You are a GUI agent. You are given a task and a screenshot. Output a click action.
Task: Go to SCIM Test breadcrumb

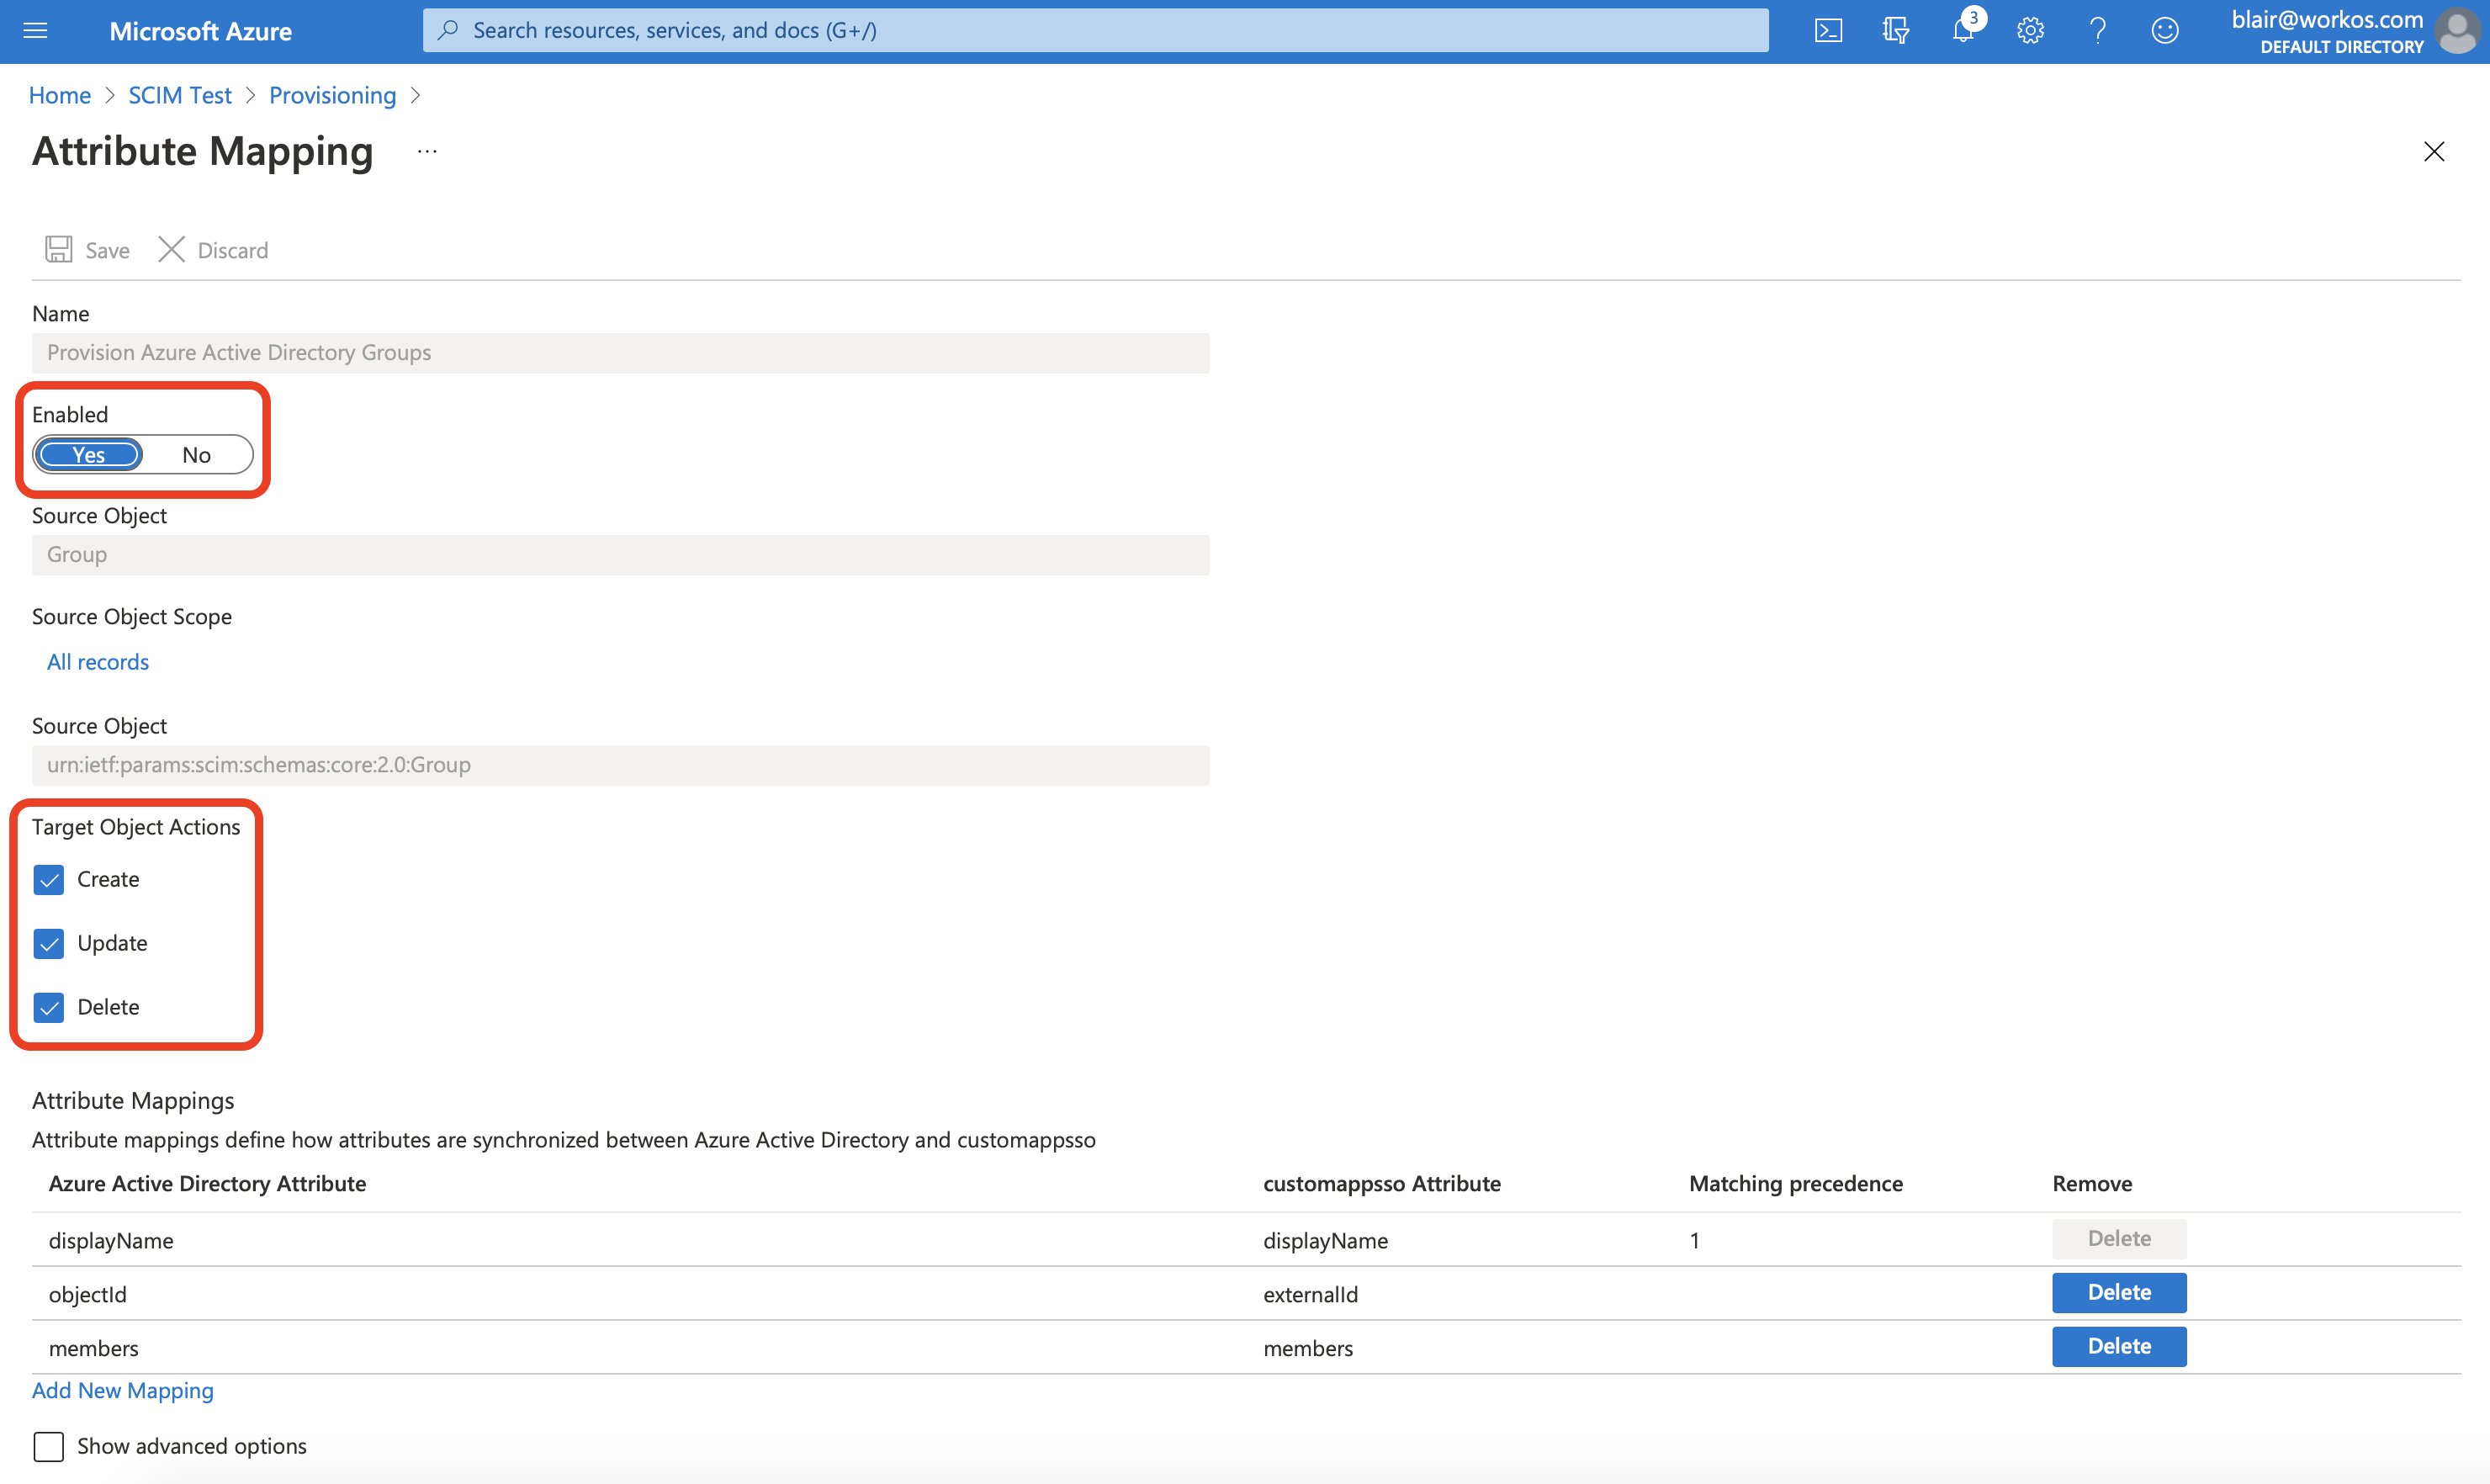pos(180,95)
